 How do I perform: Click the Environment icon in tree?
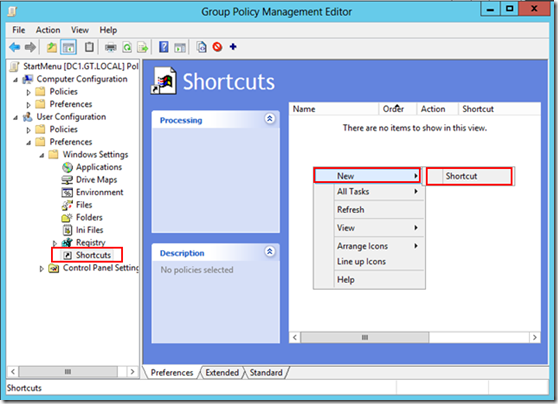[x=67, y=192]
